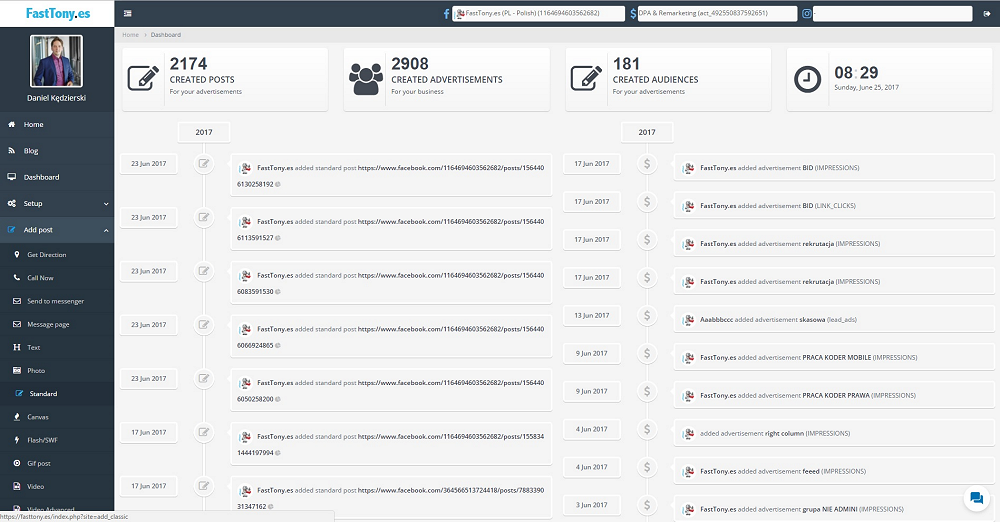Screen dimensions: 1000x522
Task: Open the FastTony.es (PL - Polish) page dropdown
Action: click(x=538, y=13)
